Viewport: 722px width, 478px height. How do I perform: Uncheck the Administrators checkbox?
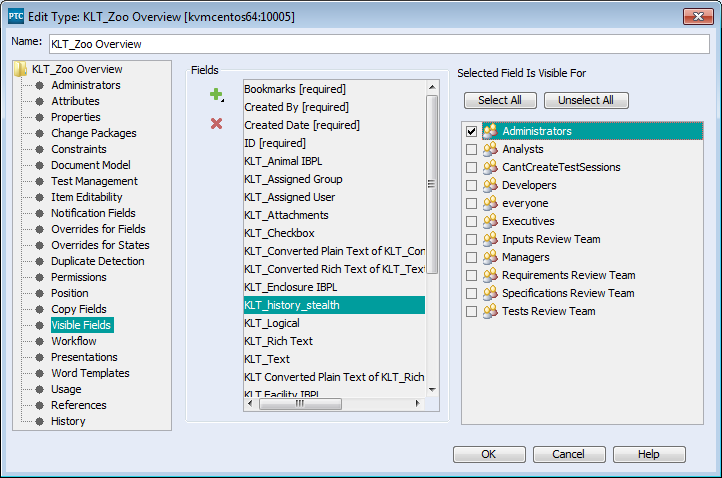(471, 131)
